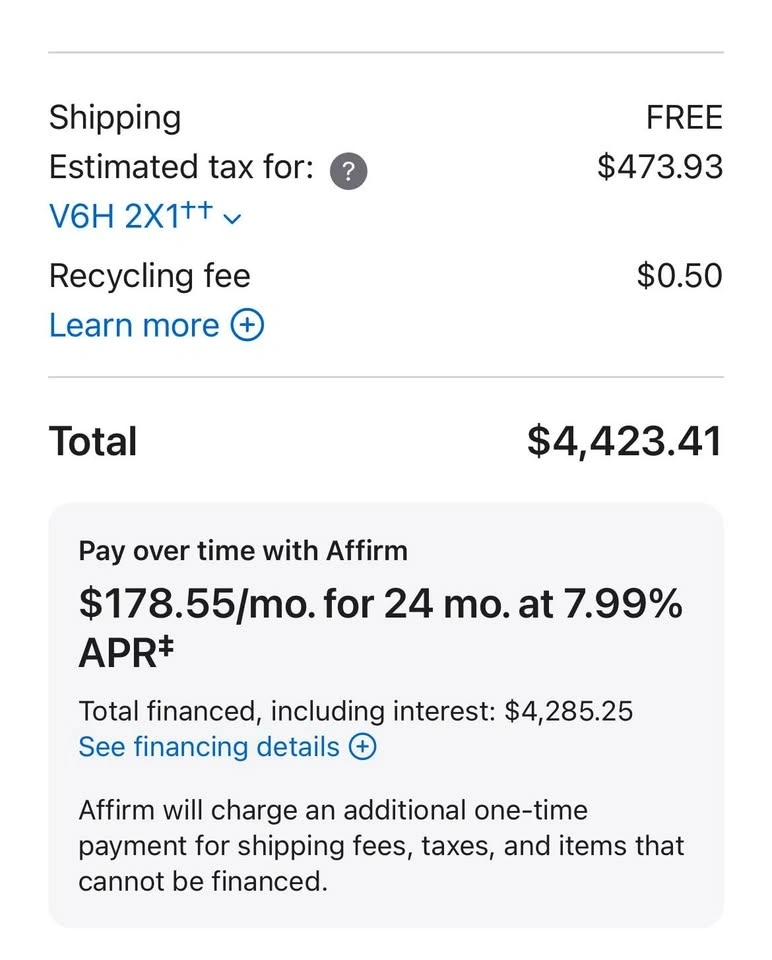The height and width of the screenshot is (960, 772).
Task: Select the Shipping label
Action: tap(115, 118)
